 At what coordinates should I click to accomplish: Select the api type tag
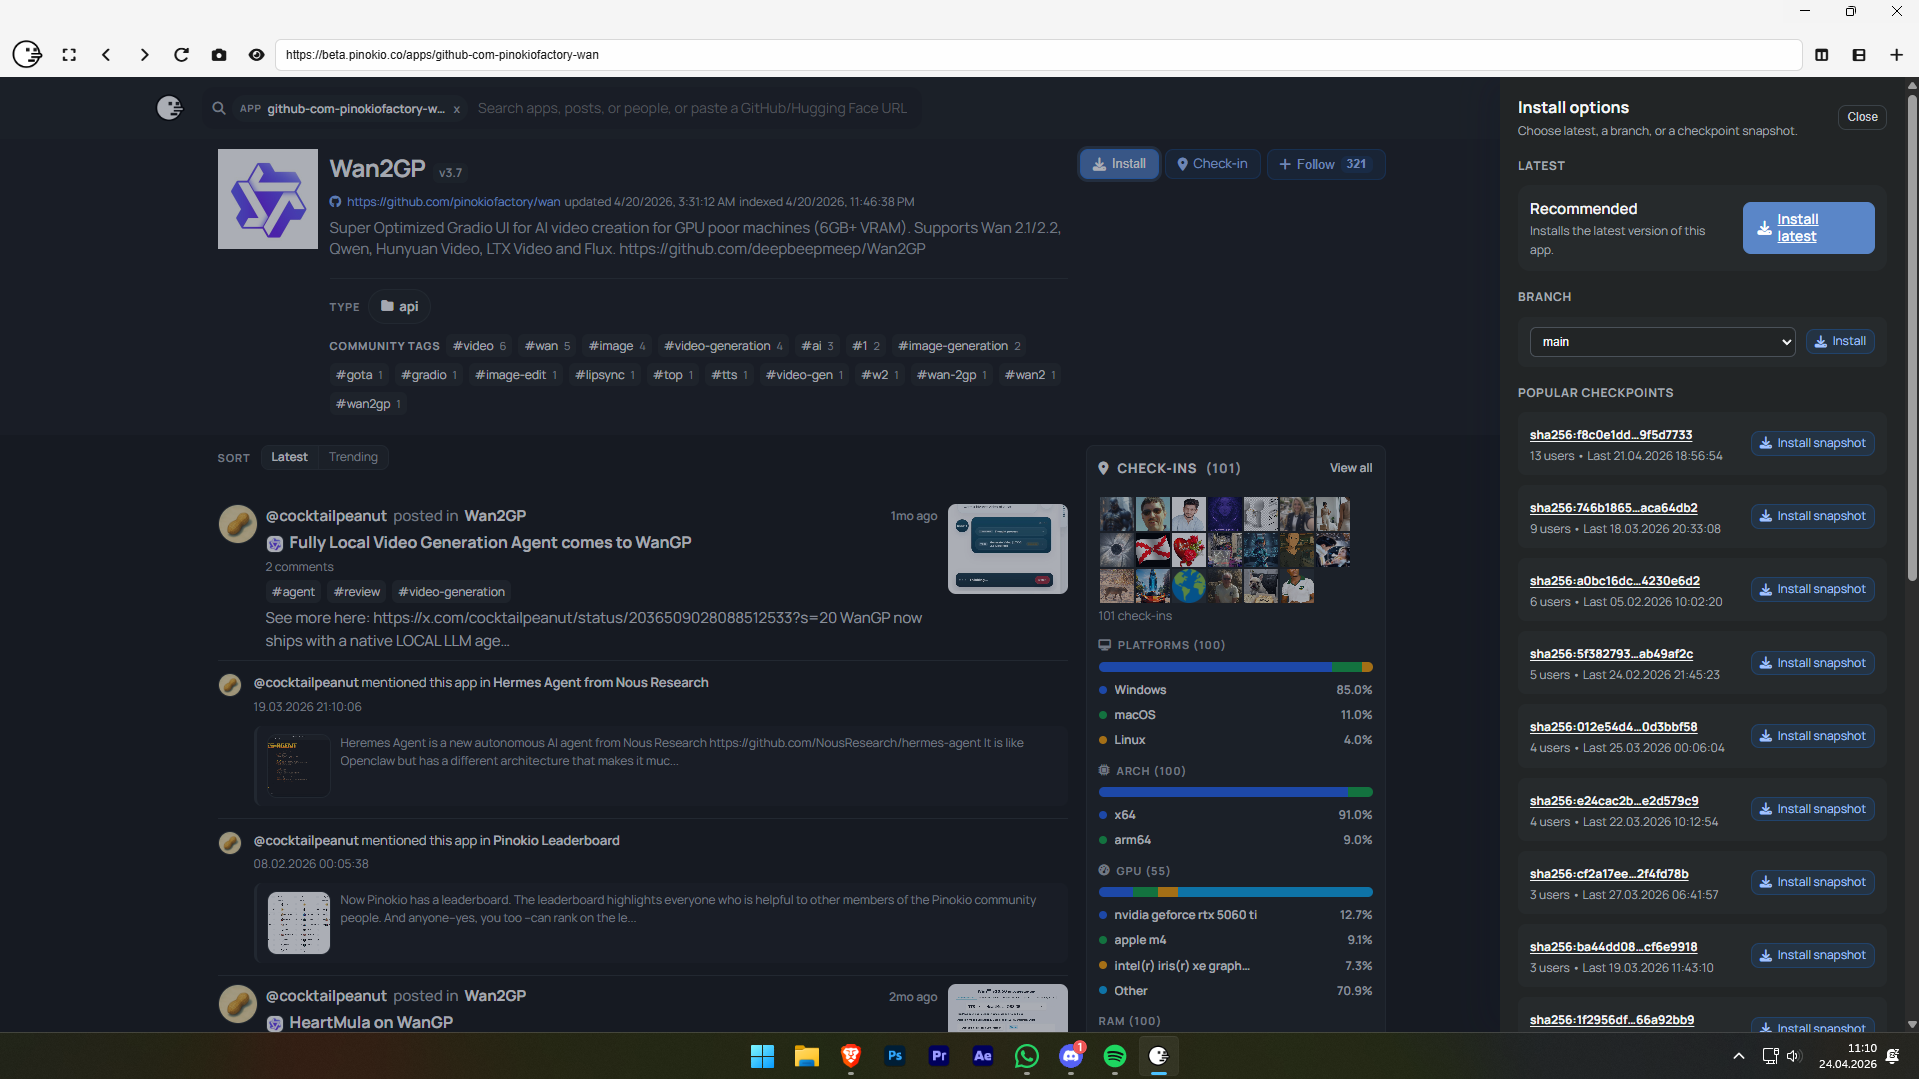tap(399, 306)
